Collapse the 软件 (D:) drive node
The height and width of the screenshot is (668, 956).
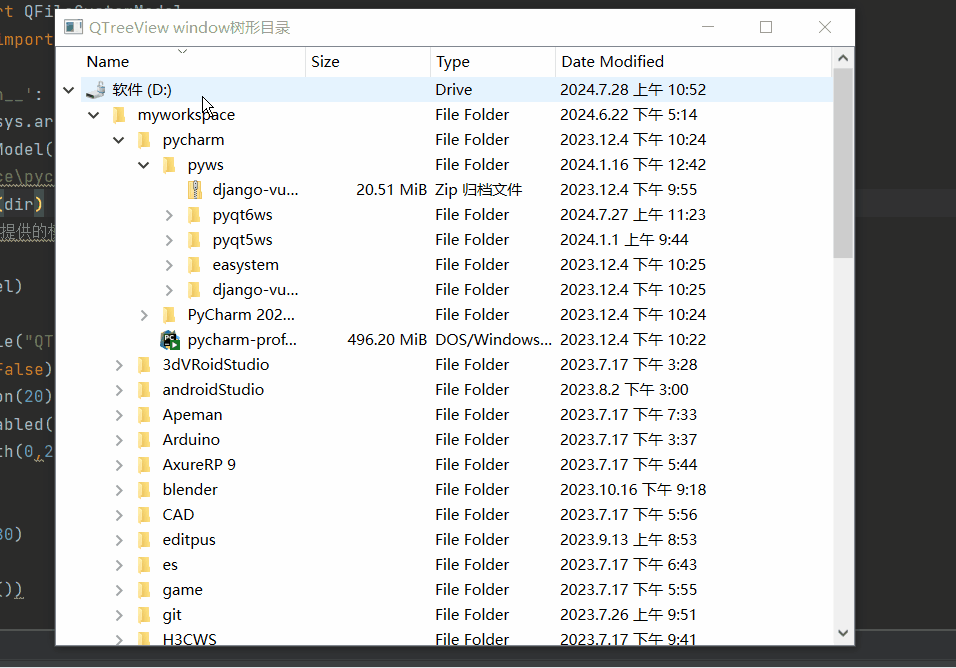tap(69, 90)
